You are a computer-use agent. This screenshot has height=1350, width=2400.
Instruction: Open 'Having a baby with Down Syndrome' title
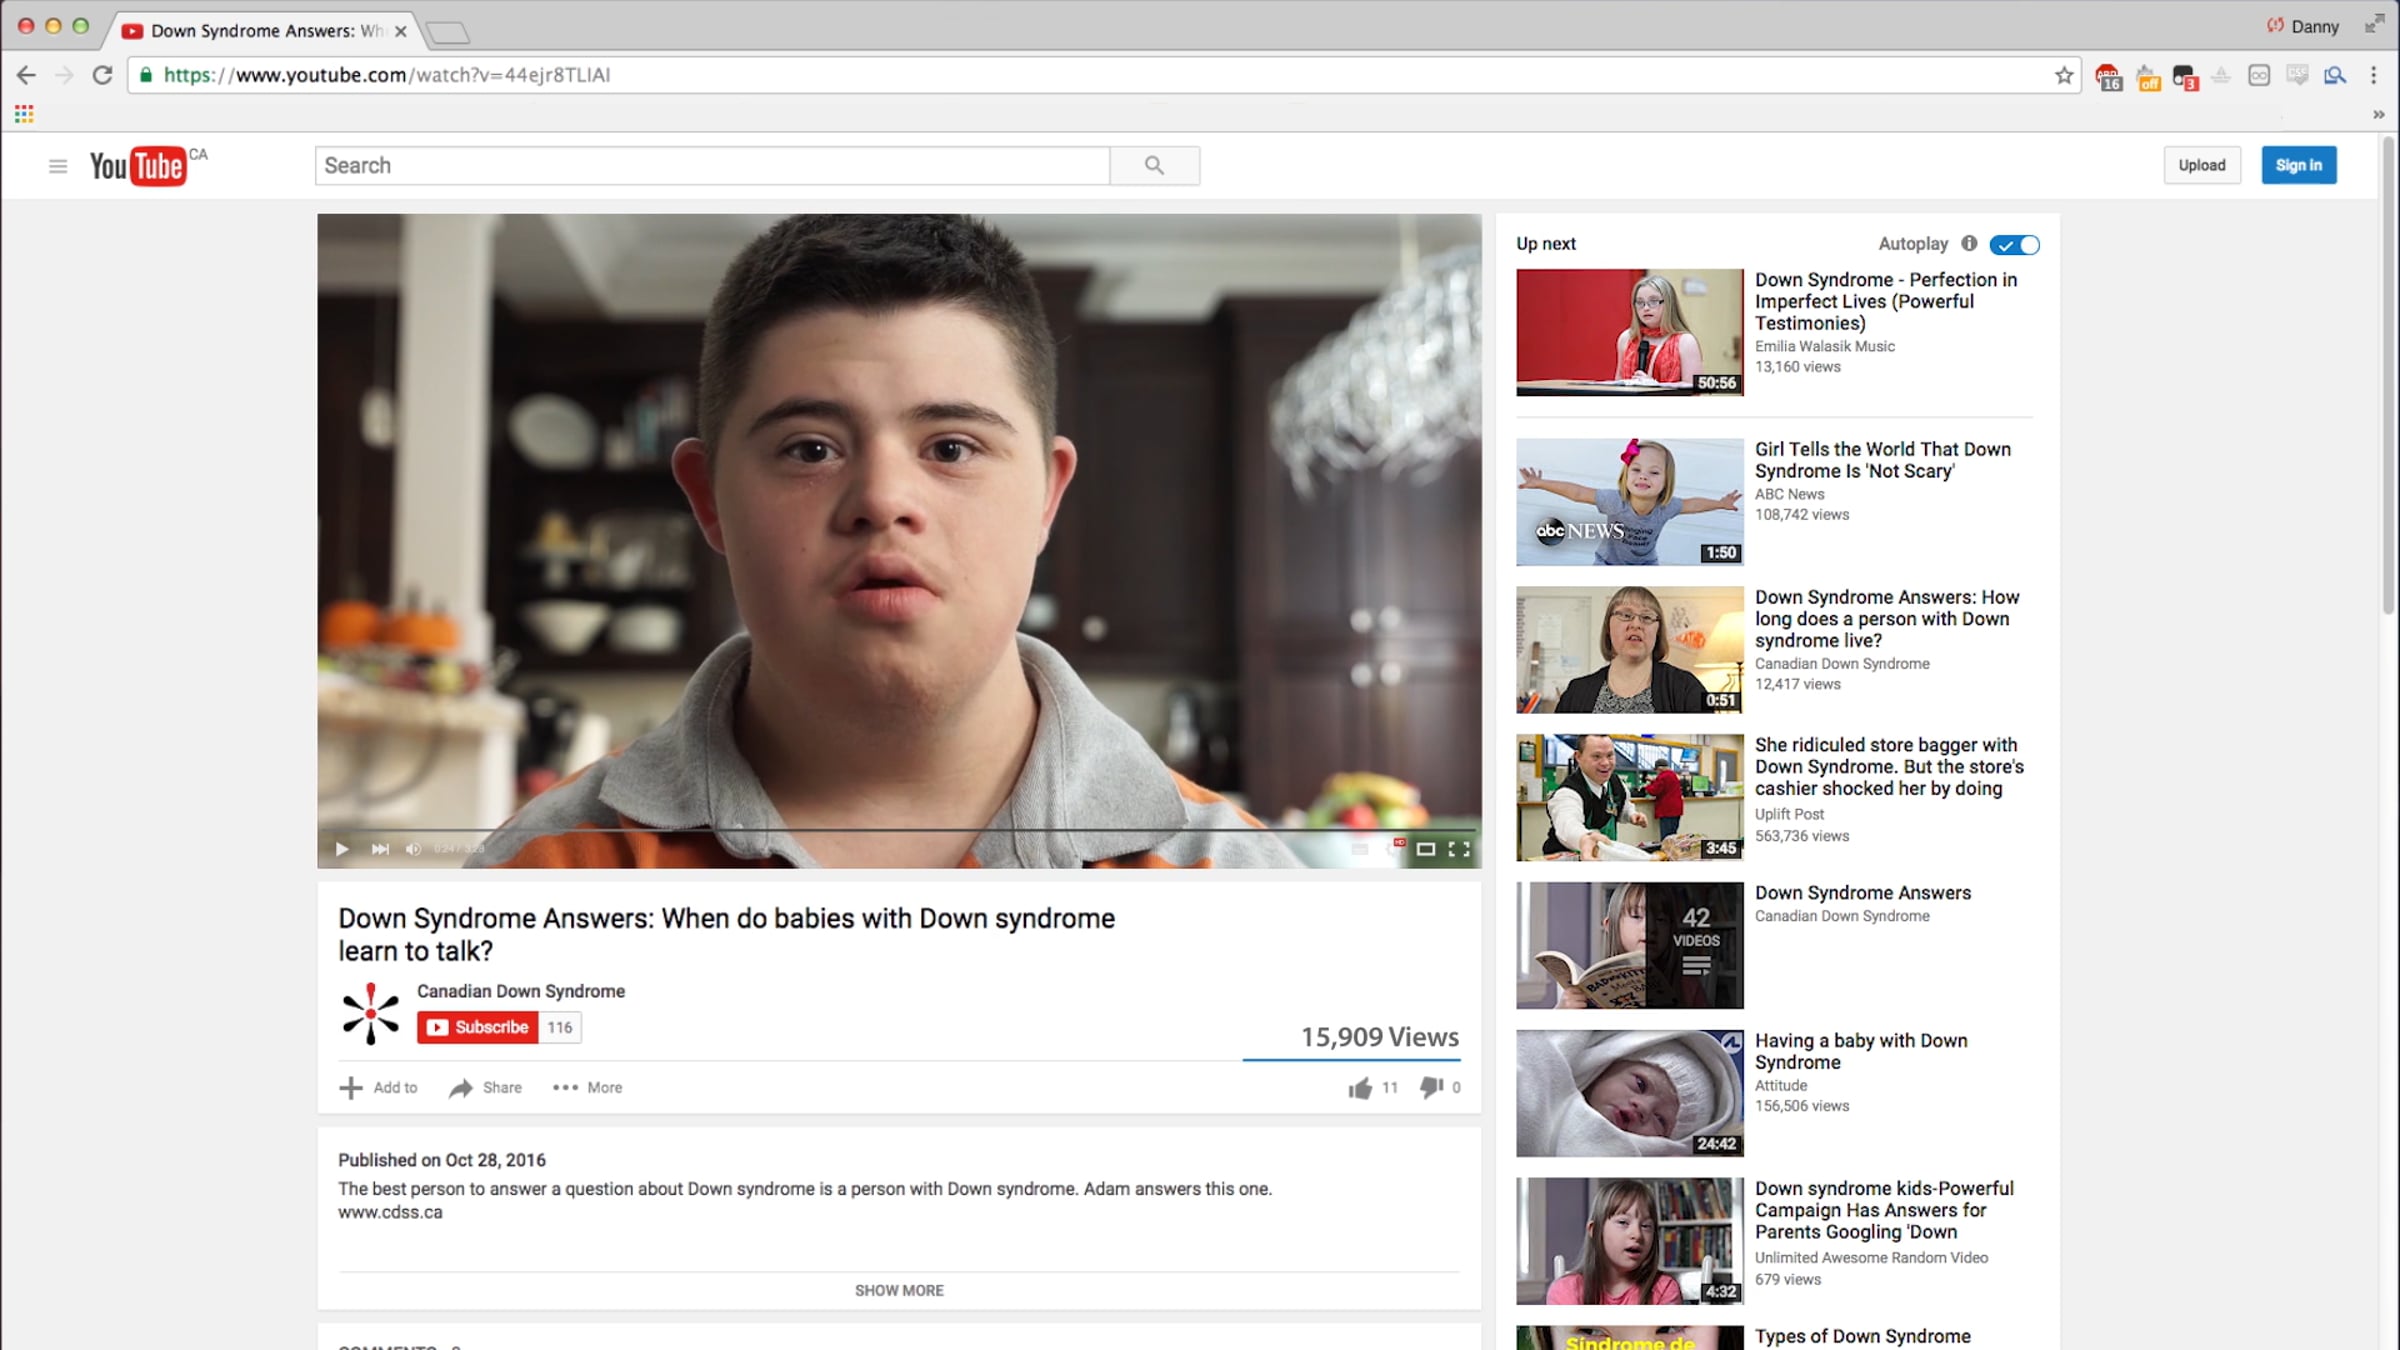(x=1861, y=1052)
